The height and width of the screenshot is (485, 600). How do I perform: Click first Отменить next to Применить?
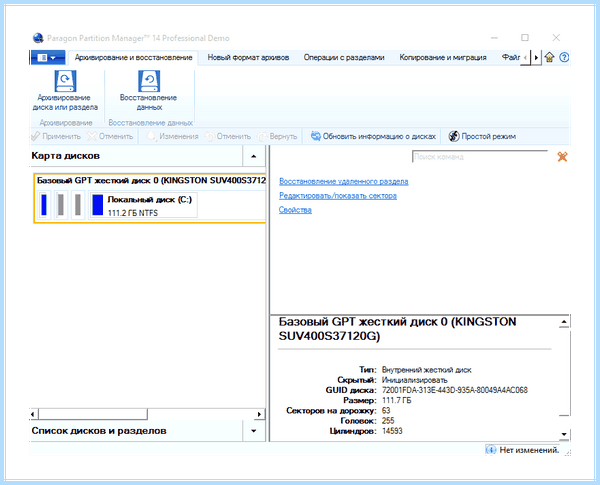click(110, 136)
